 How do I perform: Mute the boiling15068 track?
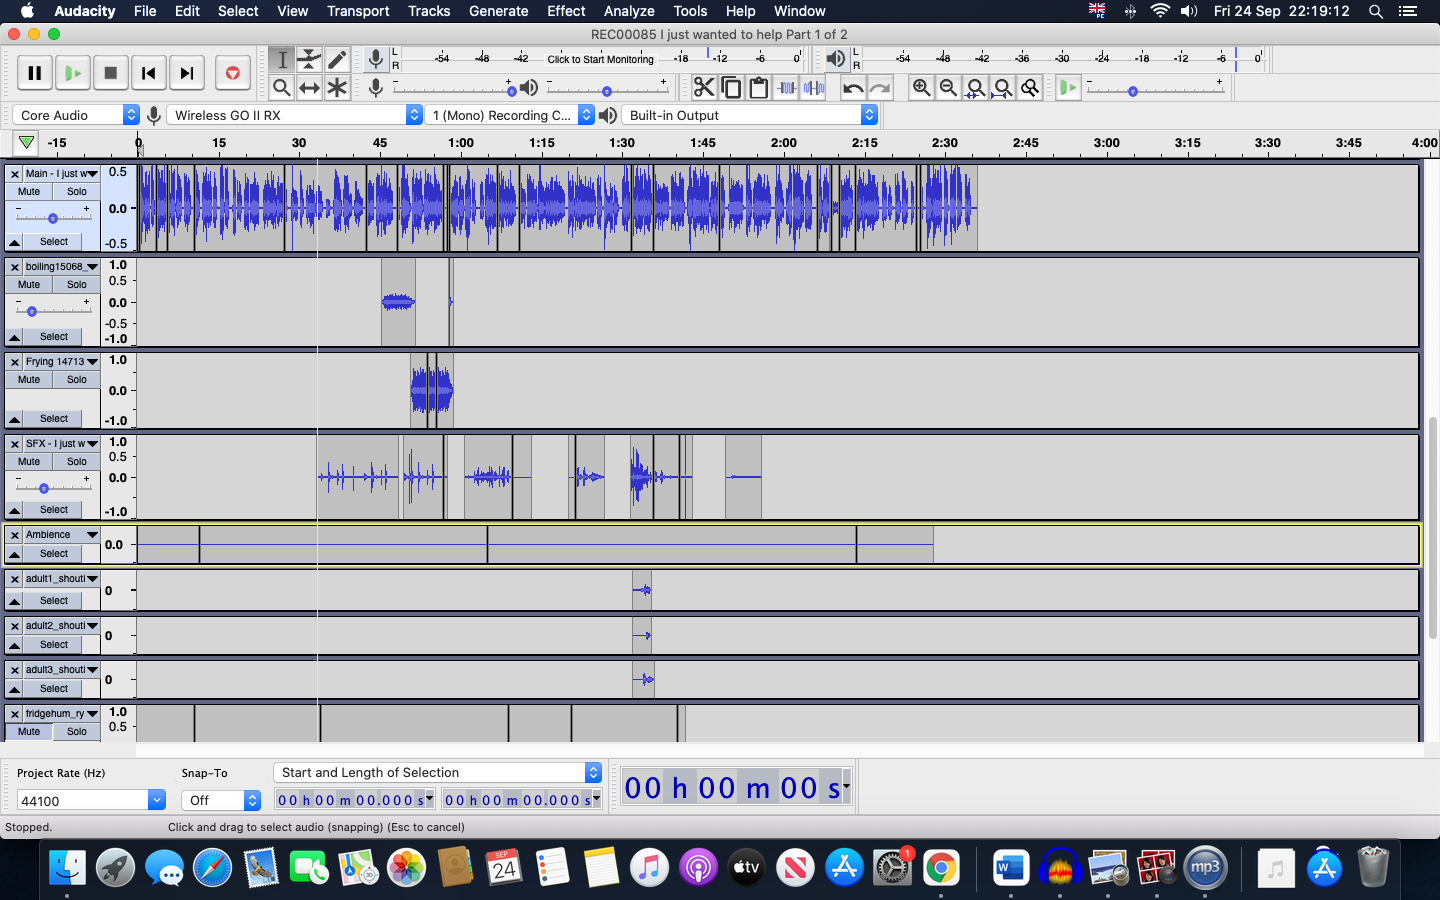29,285
